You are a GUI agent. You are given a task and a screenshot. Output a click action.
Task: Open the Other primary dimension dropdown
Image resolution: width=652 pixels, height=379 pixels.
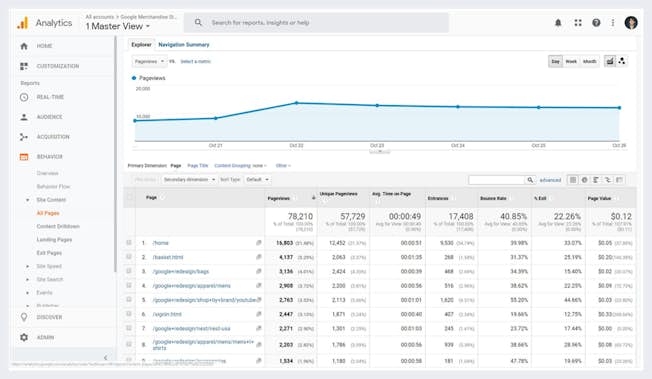283,166
